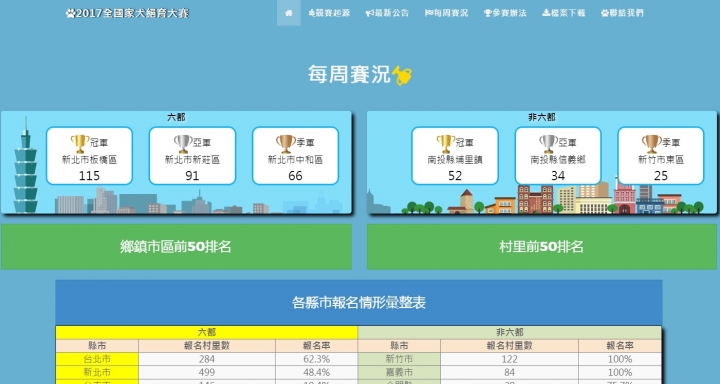The height and width of the screenshot is (384, 720).
Task: Click the 新竹市 table cell
Action: [399, 359]
